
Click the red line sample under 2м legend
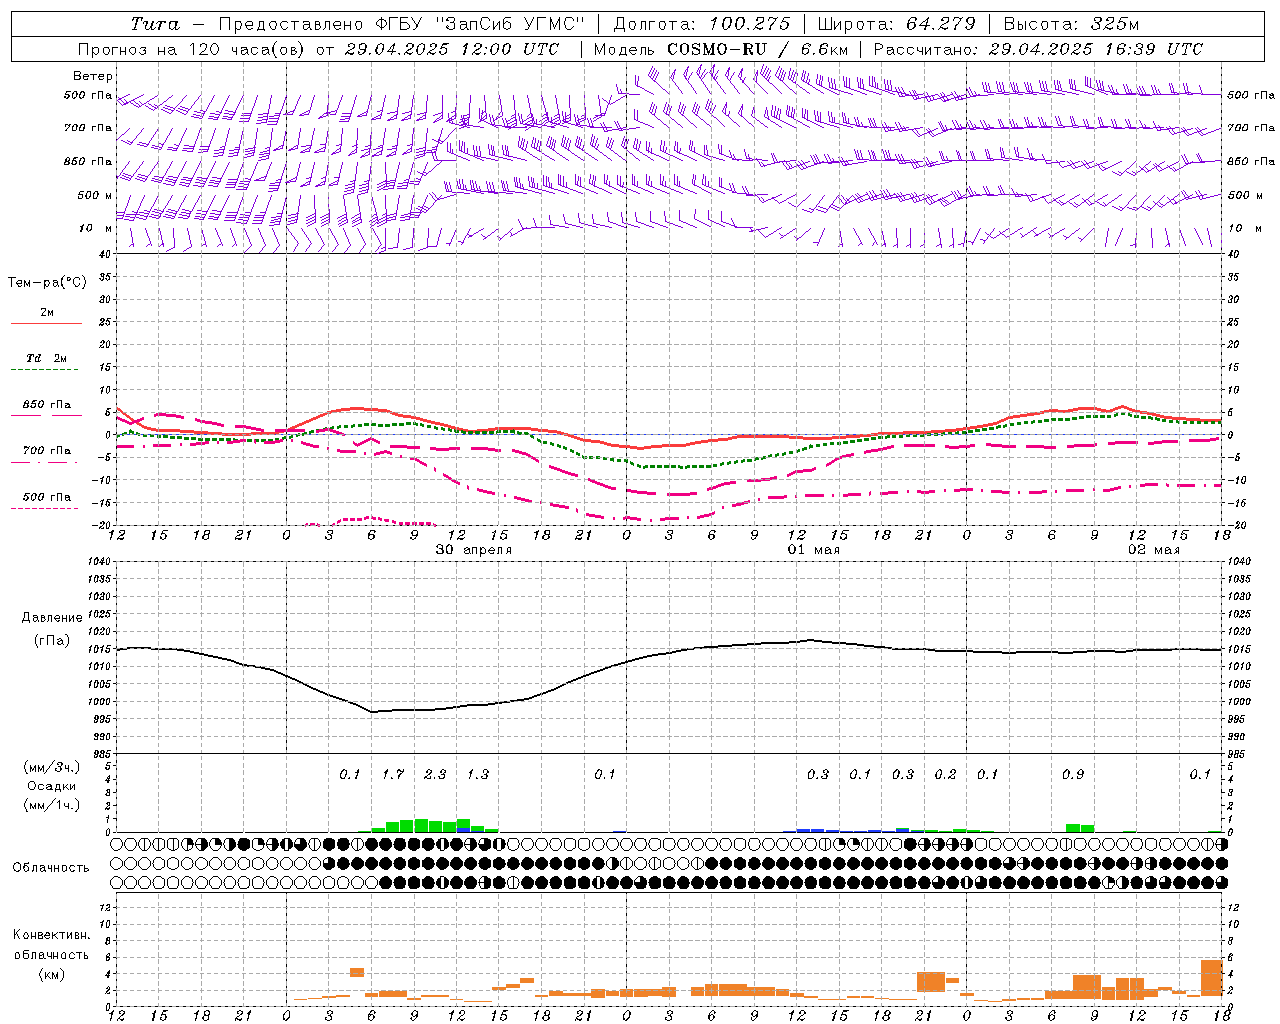coord(46,323)
